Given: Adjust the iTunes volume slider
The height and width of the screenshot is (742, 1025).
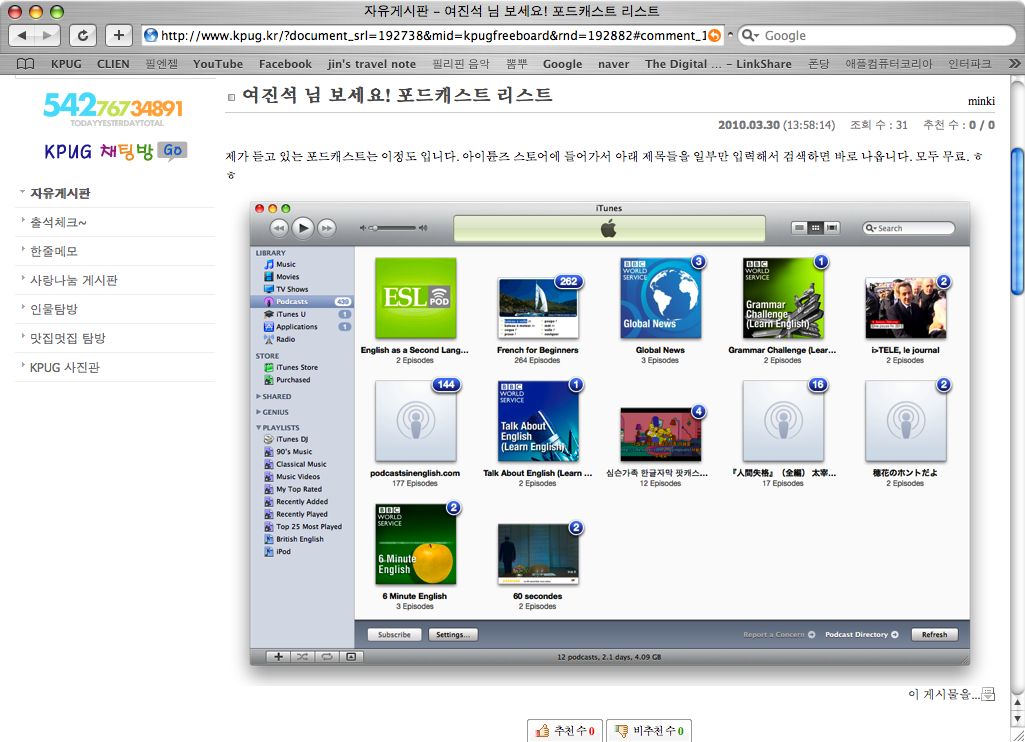Looking at the screenshot, I should pyautogui.click(x=394, y=228).
